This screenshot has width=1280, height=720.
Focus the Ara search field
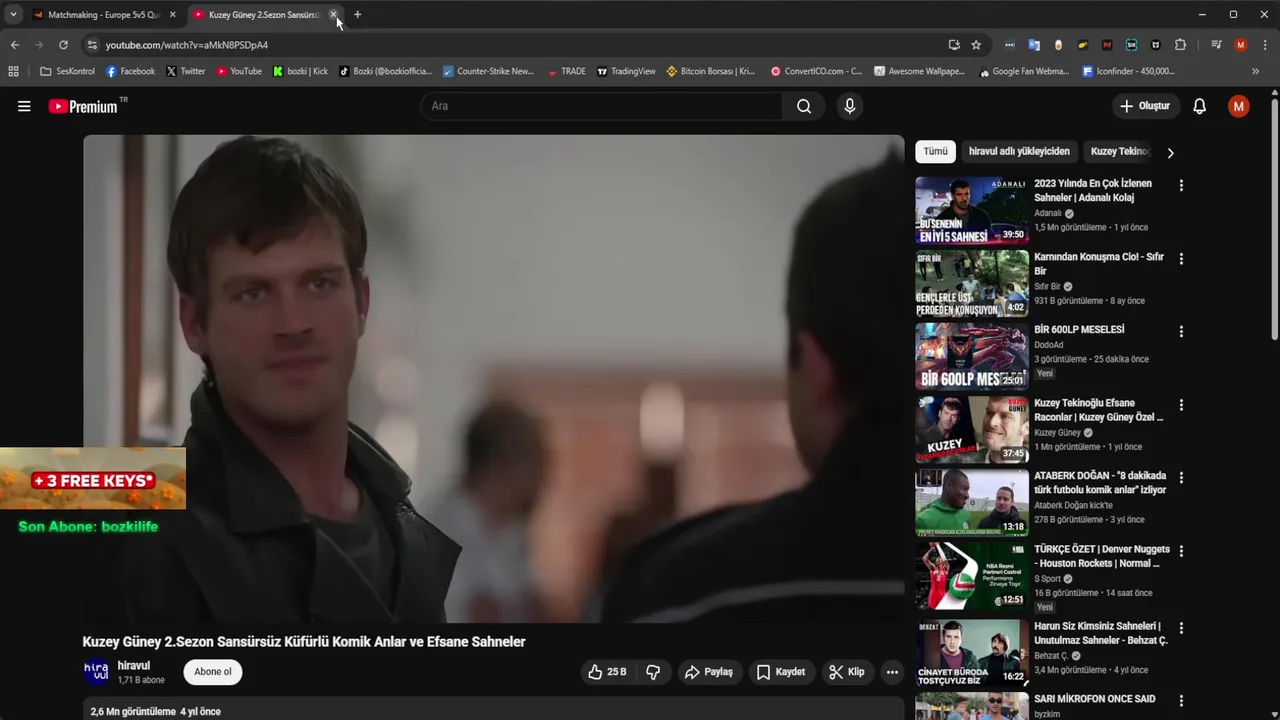(x=601, y=106)
